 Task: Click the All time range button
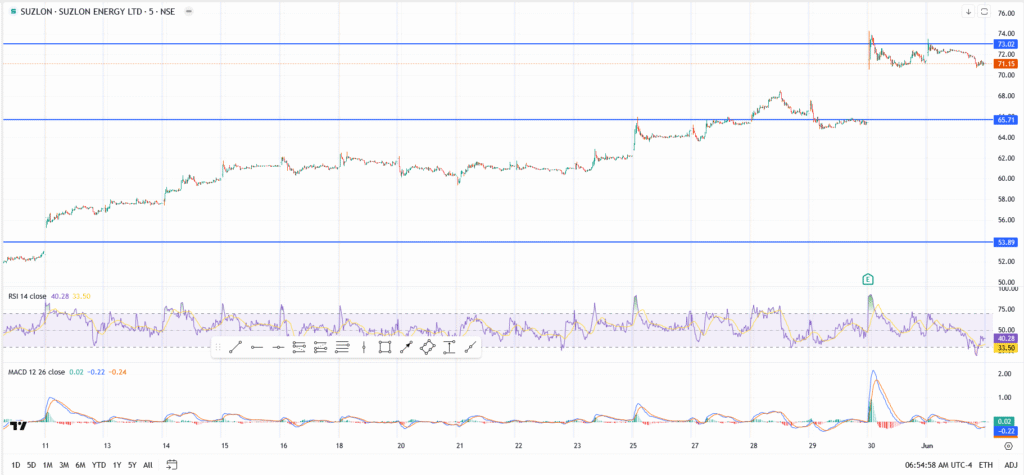tap(149, 465)
